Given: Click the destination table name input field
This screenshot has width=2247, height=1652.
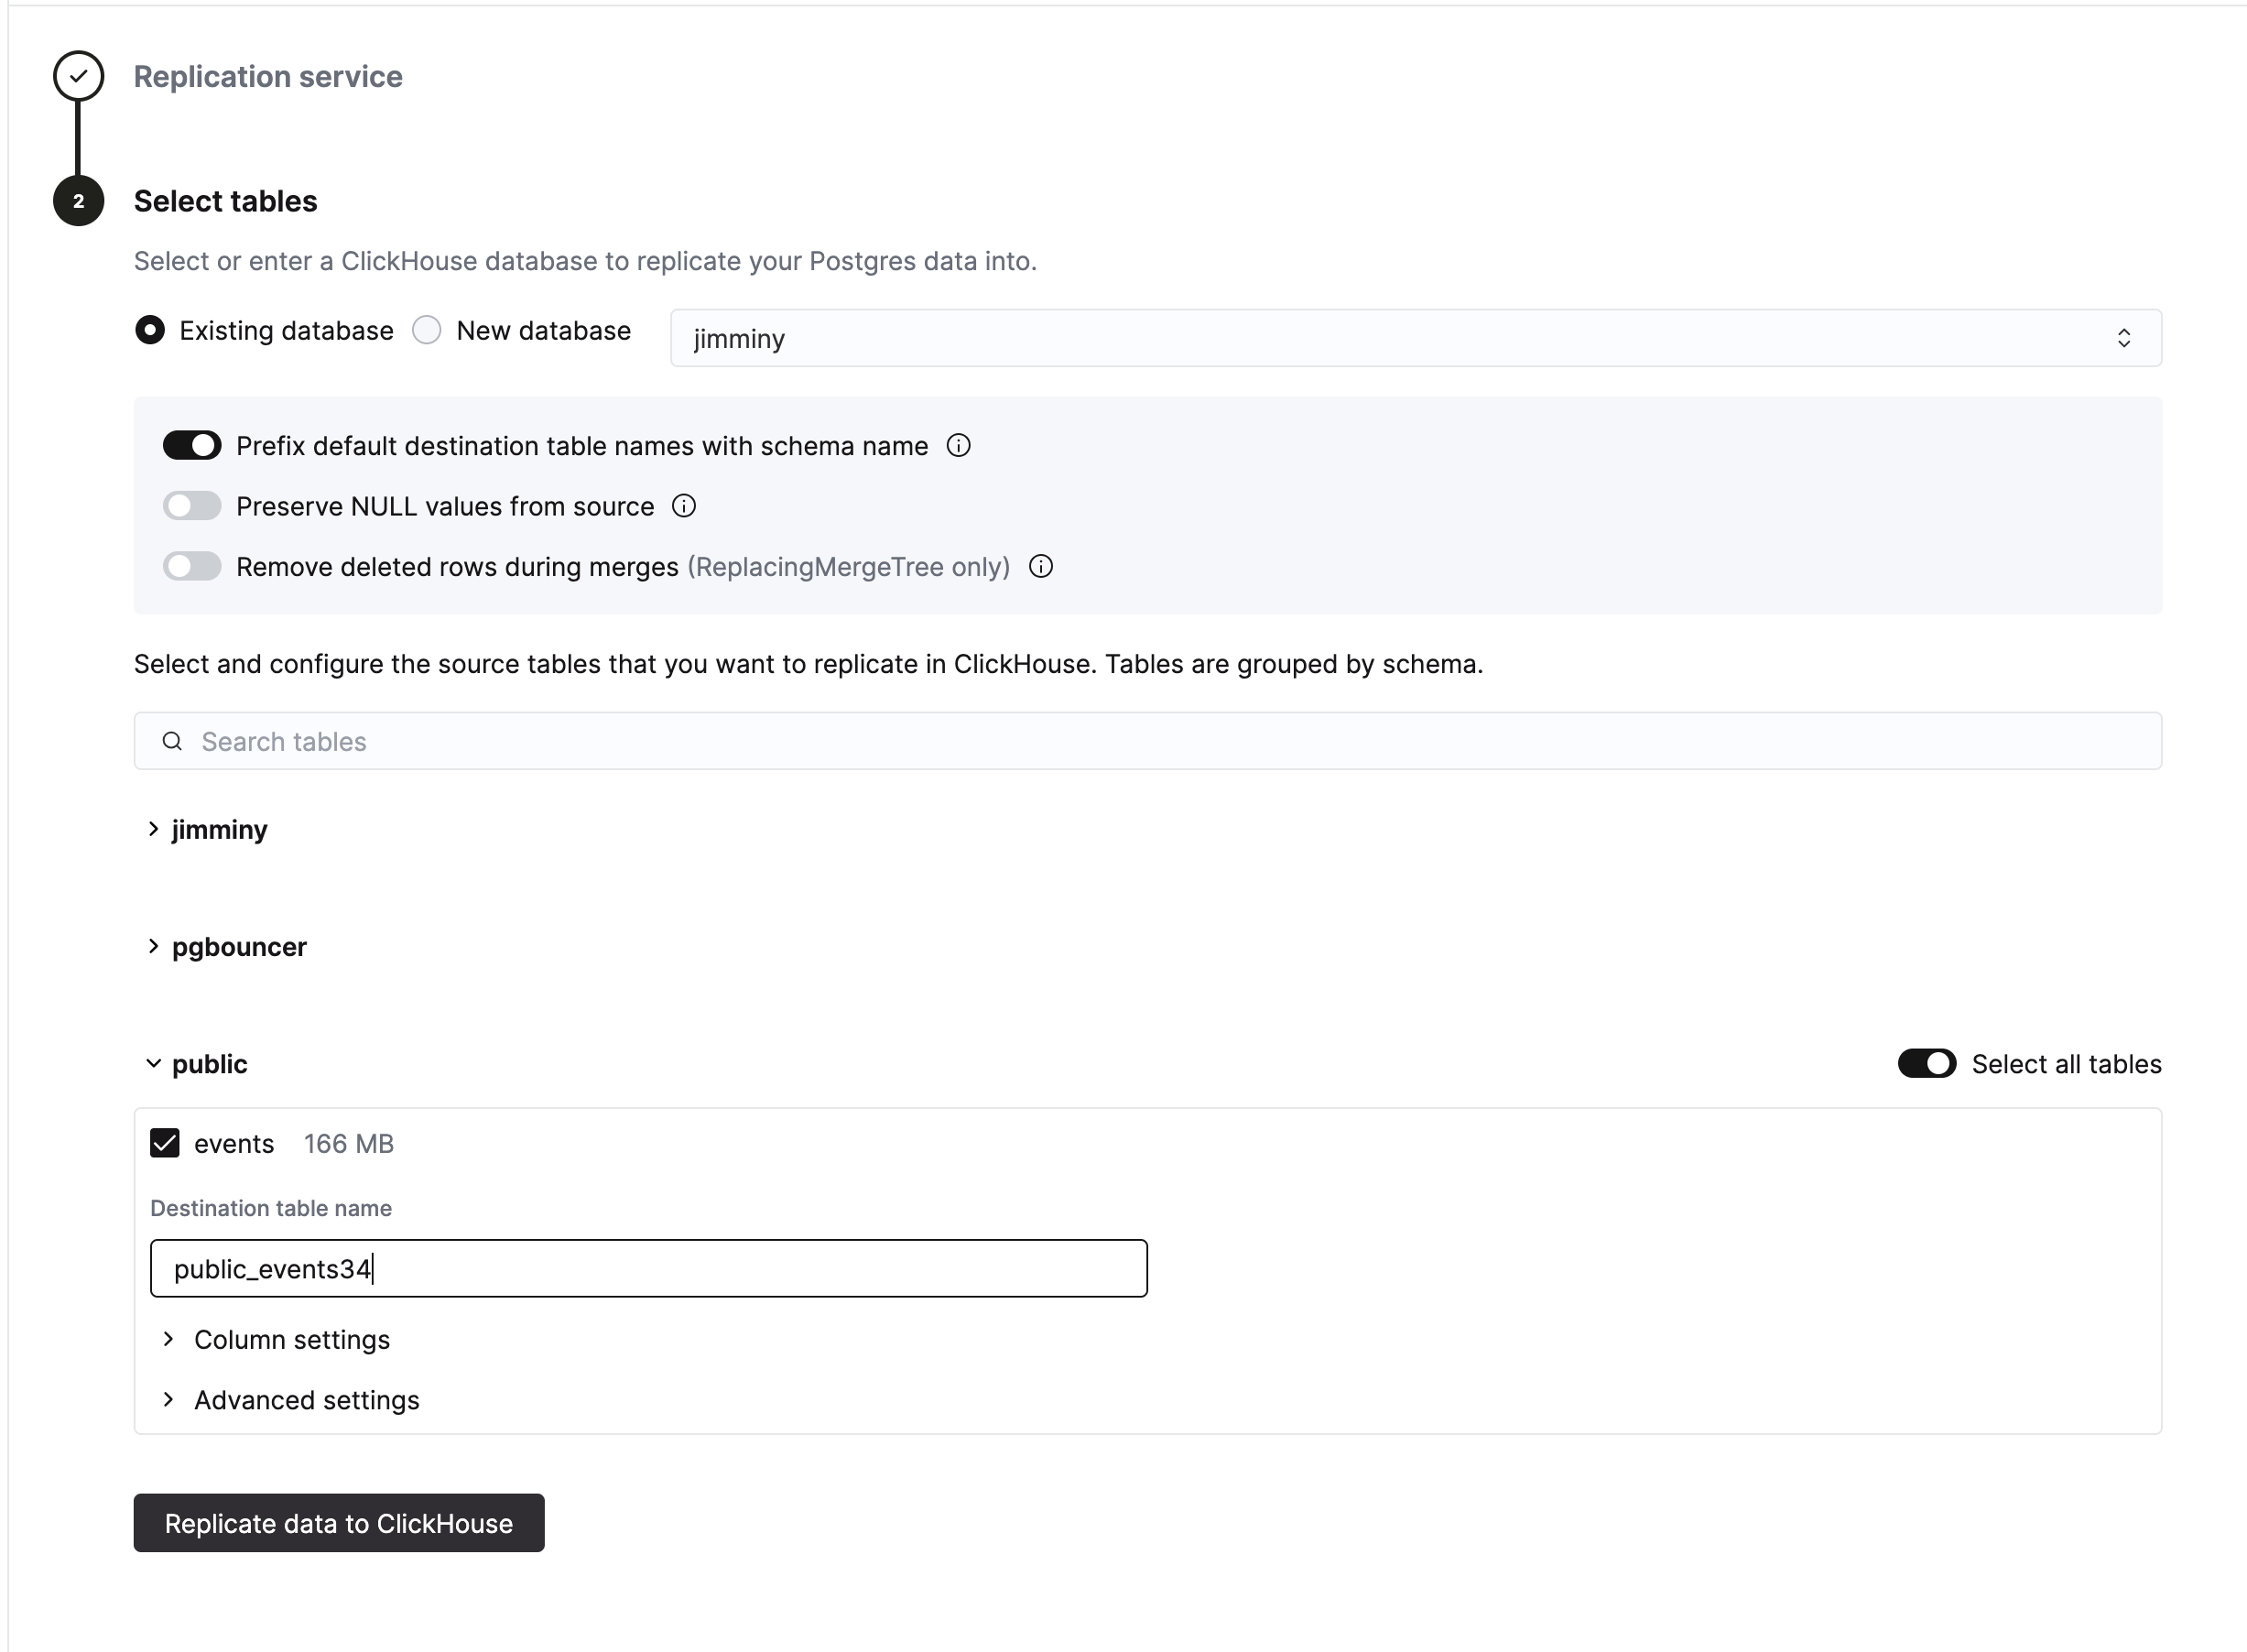Looking at the screenshot, I should tap(648, 1268).
